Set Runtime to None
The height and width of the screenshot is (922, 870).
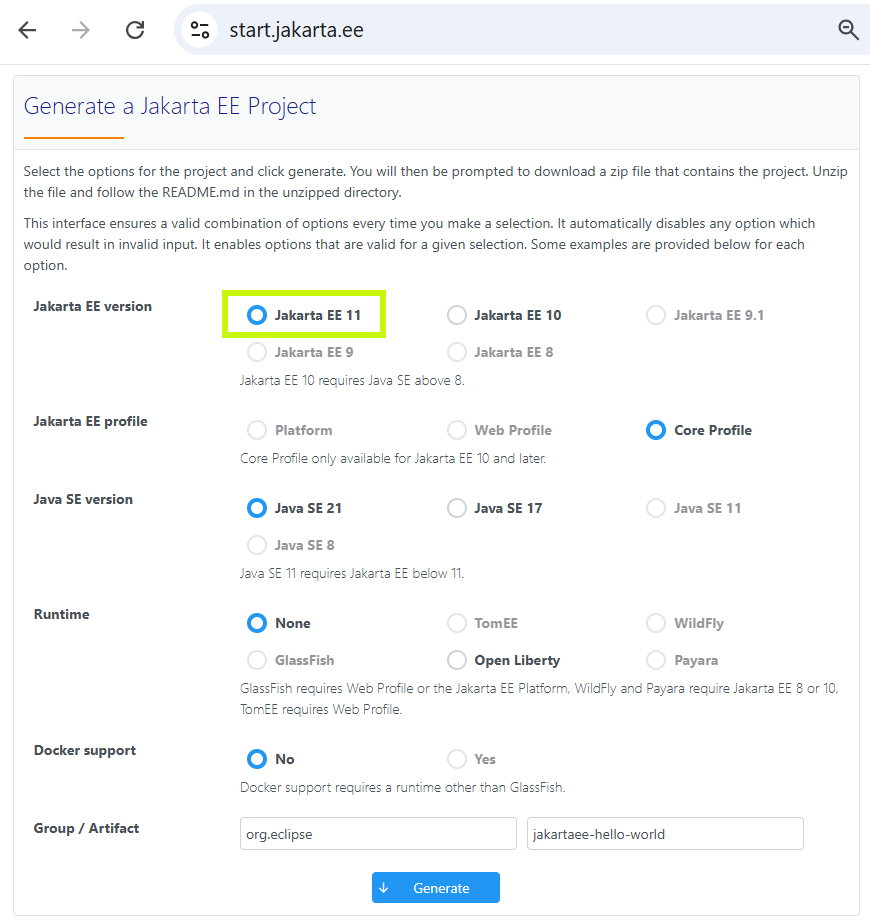257,623
